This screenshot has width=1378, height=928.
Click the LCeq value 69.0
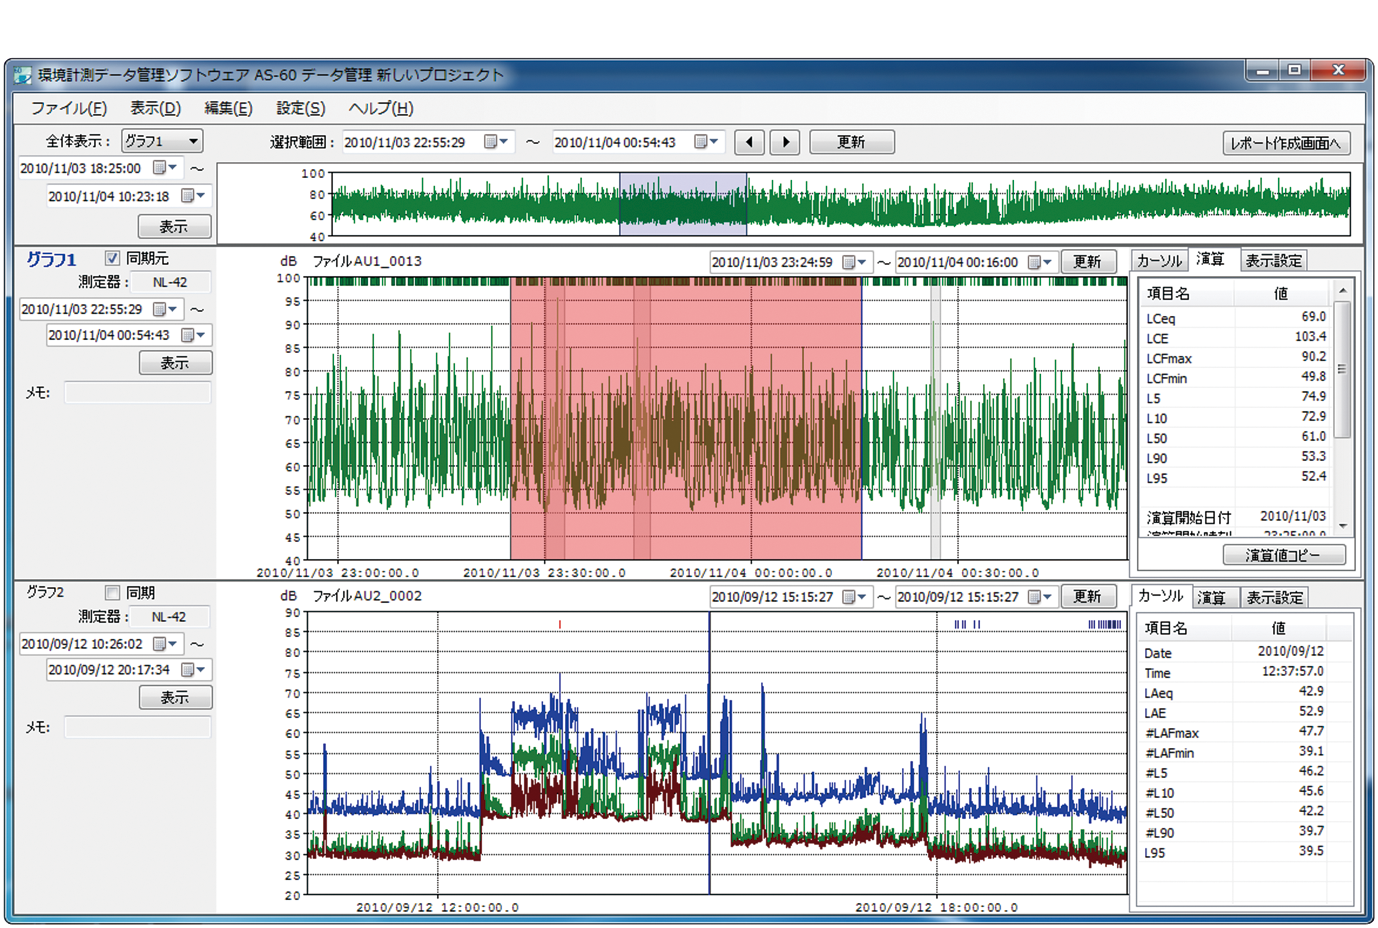[x=1313, y=317]
